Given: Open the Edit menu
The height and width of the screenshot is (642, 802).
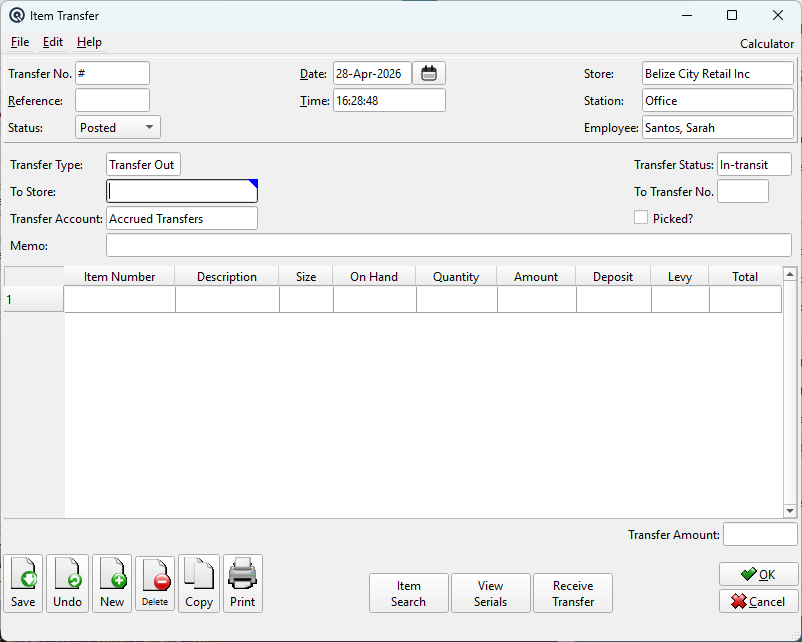Looking at the screenshot, I should tap(53, 42).
